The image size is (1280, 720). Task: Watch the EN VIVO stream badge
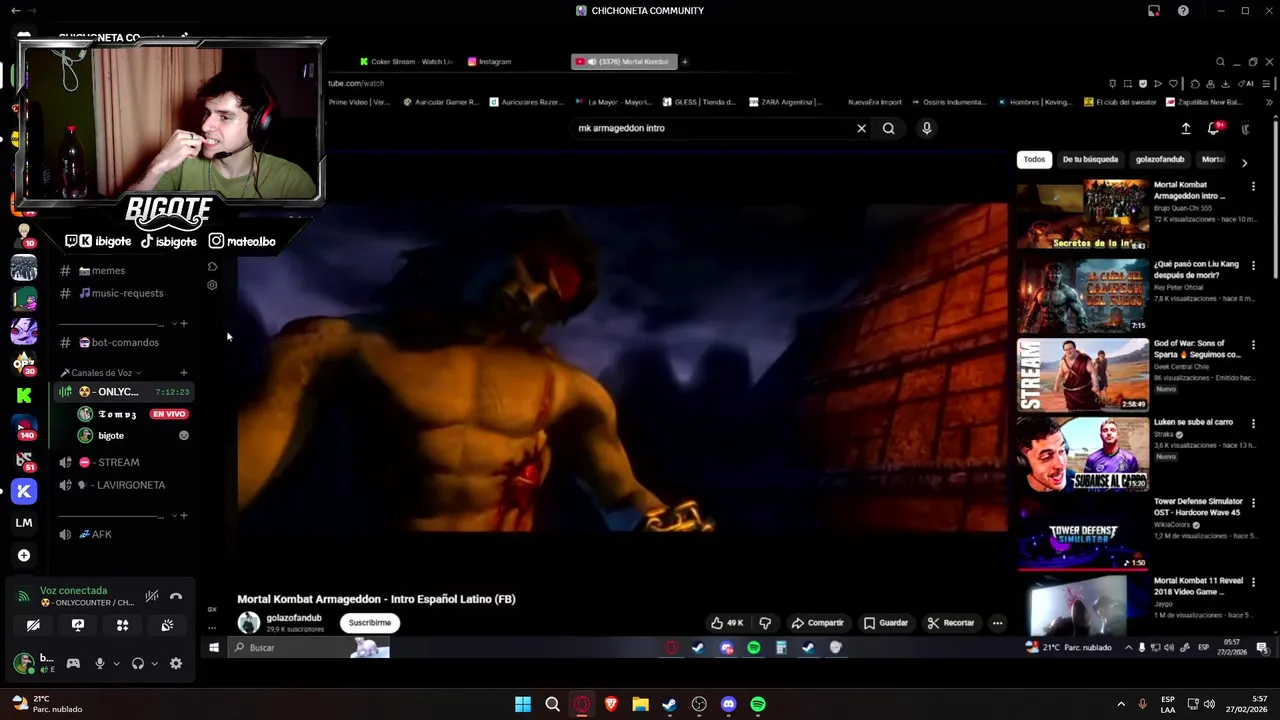click(169, 414)
